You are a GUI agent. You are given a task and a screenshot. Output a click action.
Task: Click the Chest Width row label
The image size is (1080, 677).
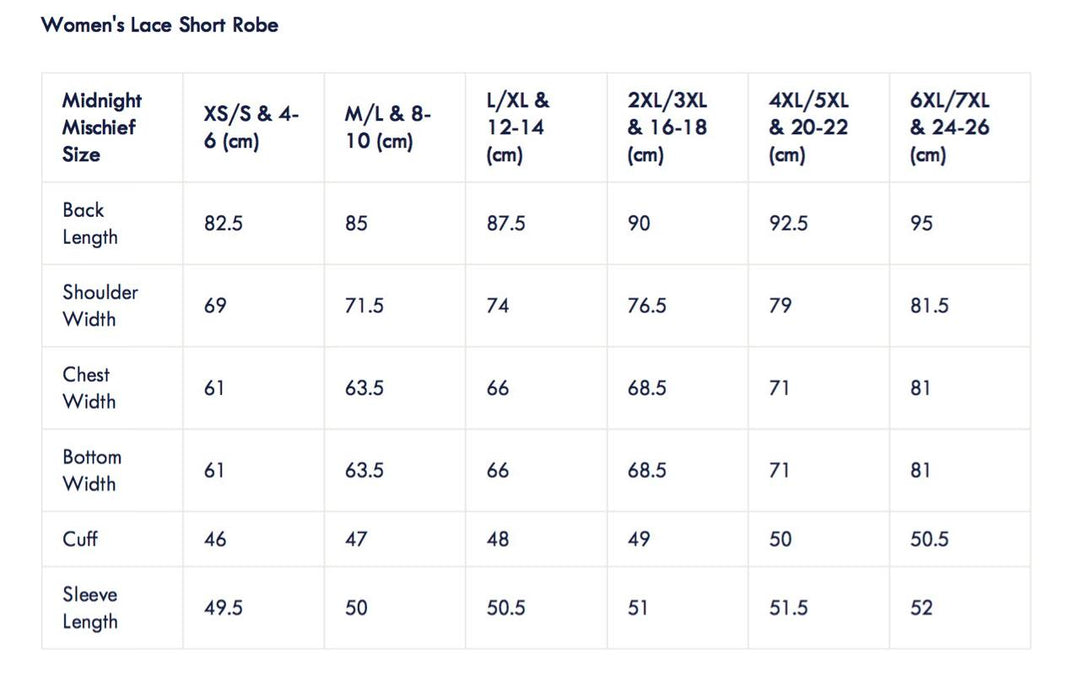click(89, 388)
